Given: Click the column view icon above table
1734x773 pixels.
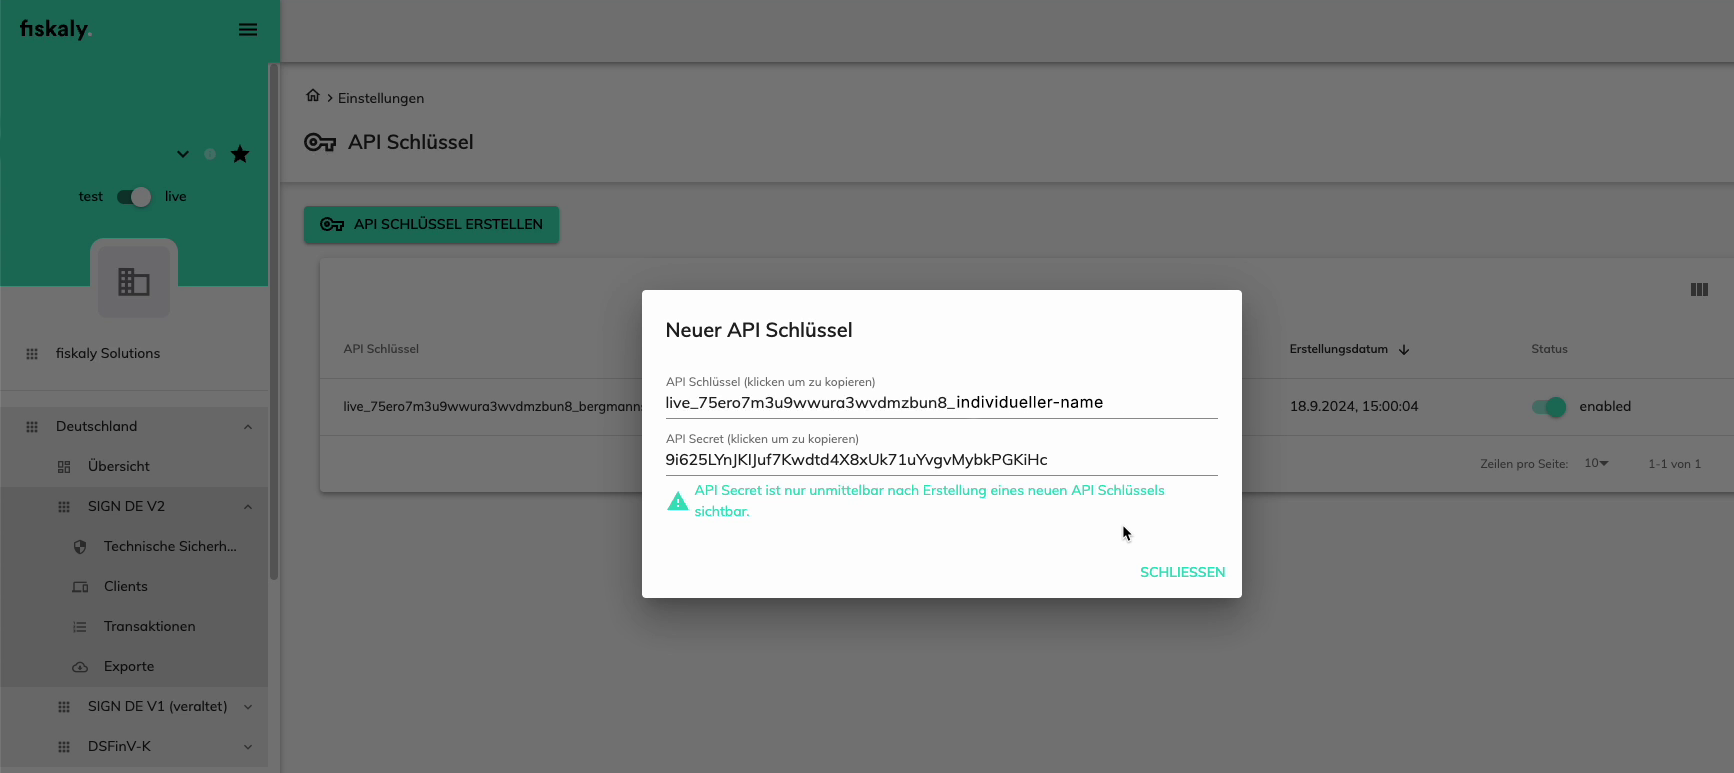Looking at the screenshot, I should pyautogui.click(x=1699, y=290).
